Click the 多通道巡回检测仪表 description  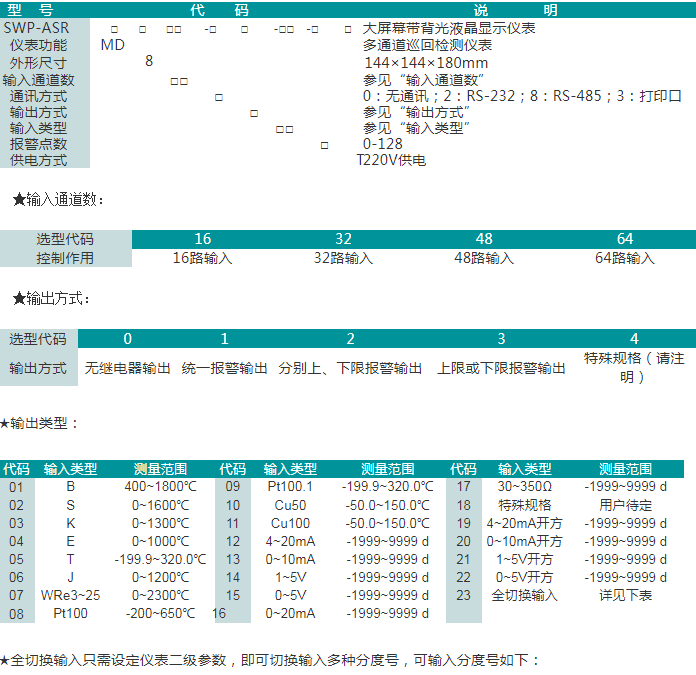pos(427,45)
